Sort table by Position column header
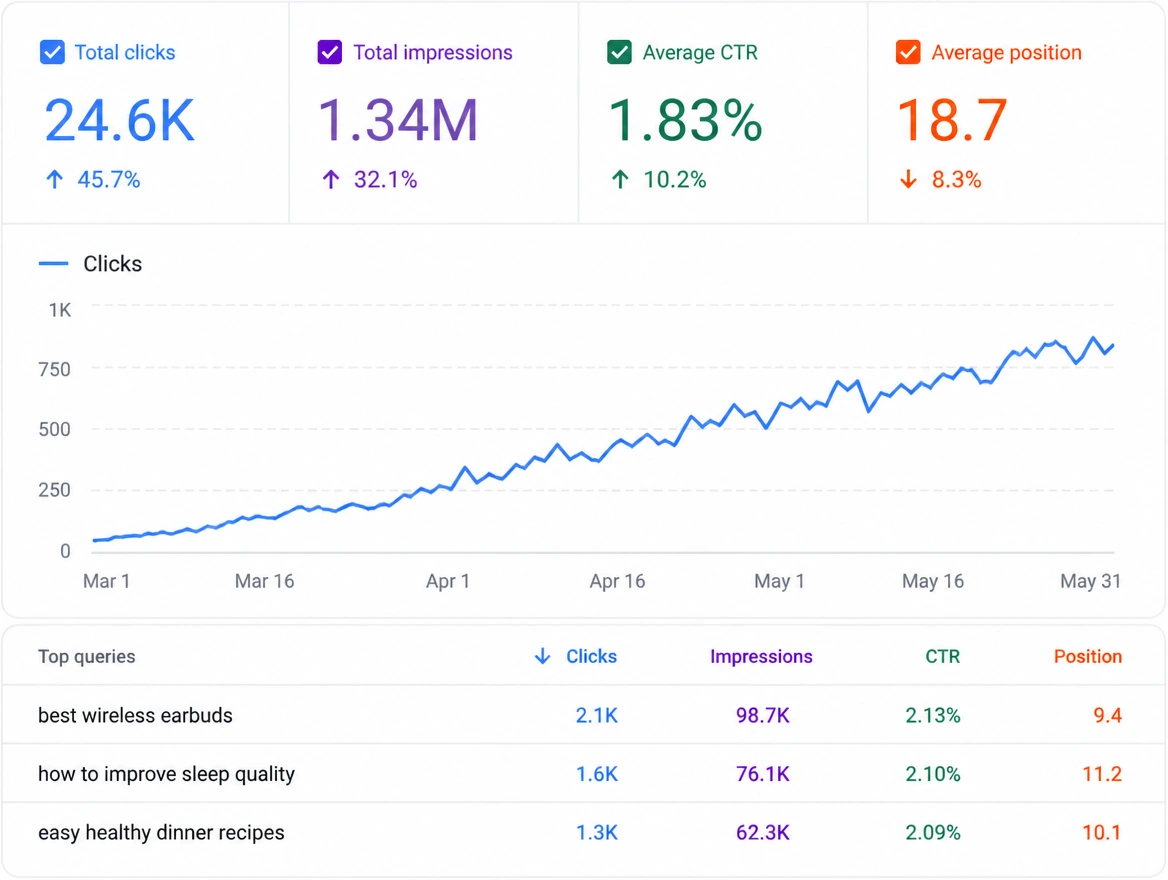 [x=1088, y=656]
